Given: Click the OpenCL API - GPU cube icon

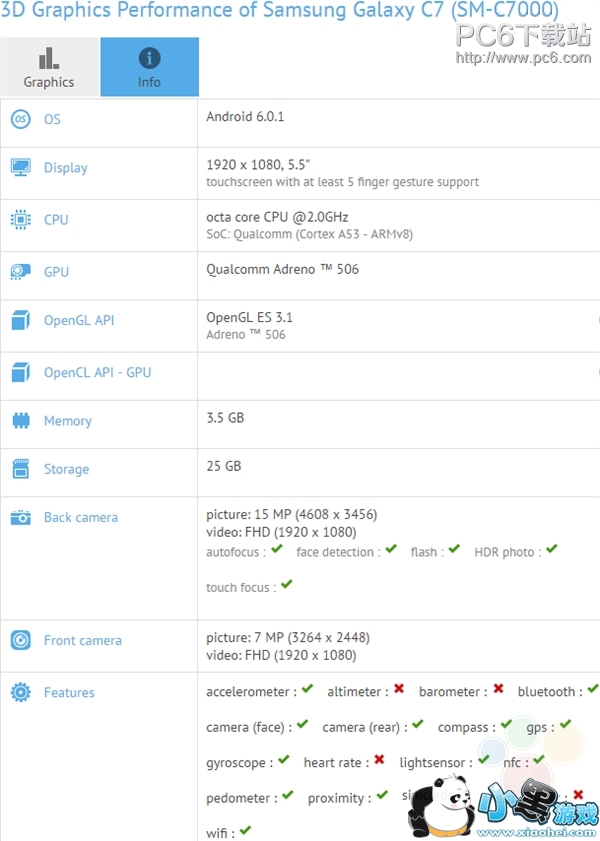Looking at the screenshot, I should 20,372.
